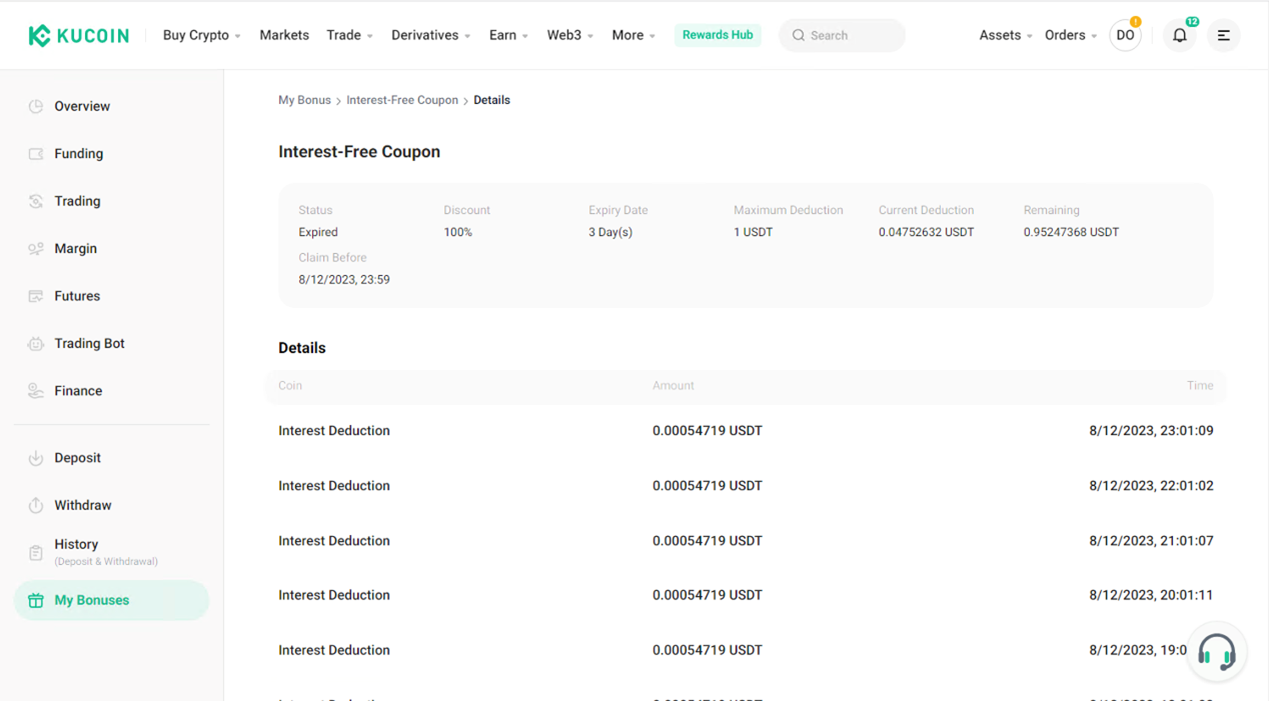1269x701 pixels.
Task: Select Finance in the sidebar
Action: pyautogui.click(x=111, y=391)
